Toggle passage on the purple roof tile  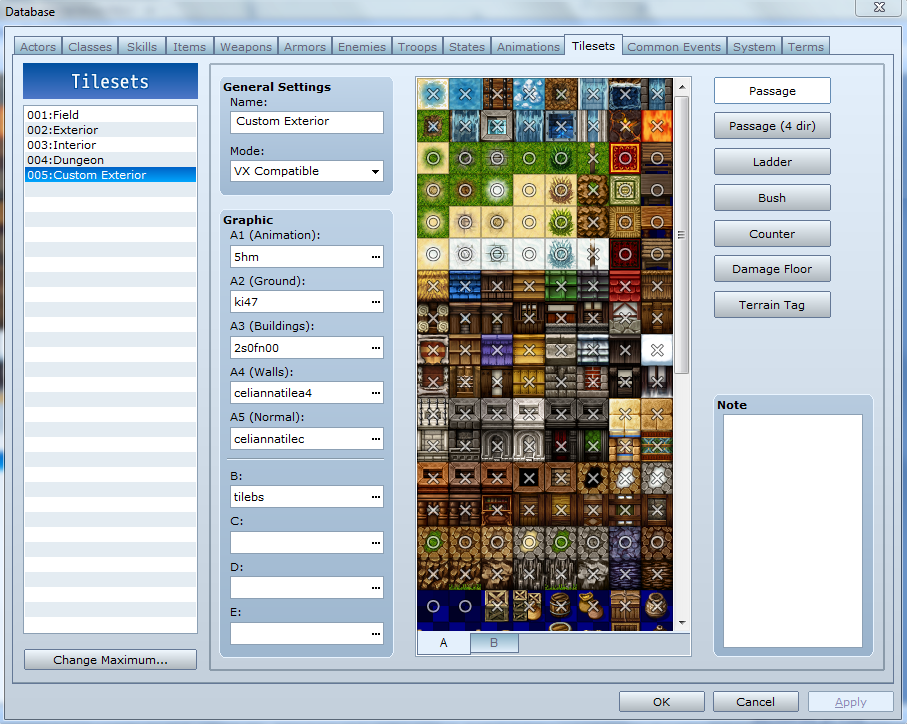(497, 350)
